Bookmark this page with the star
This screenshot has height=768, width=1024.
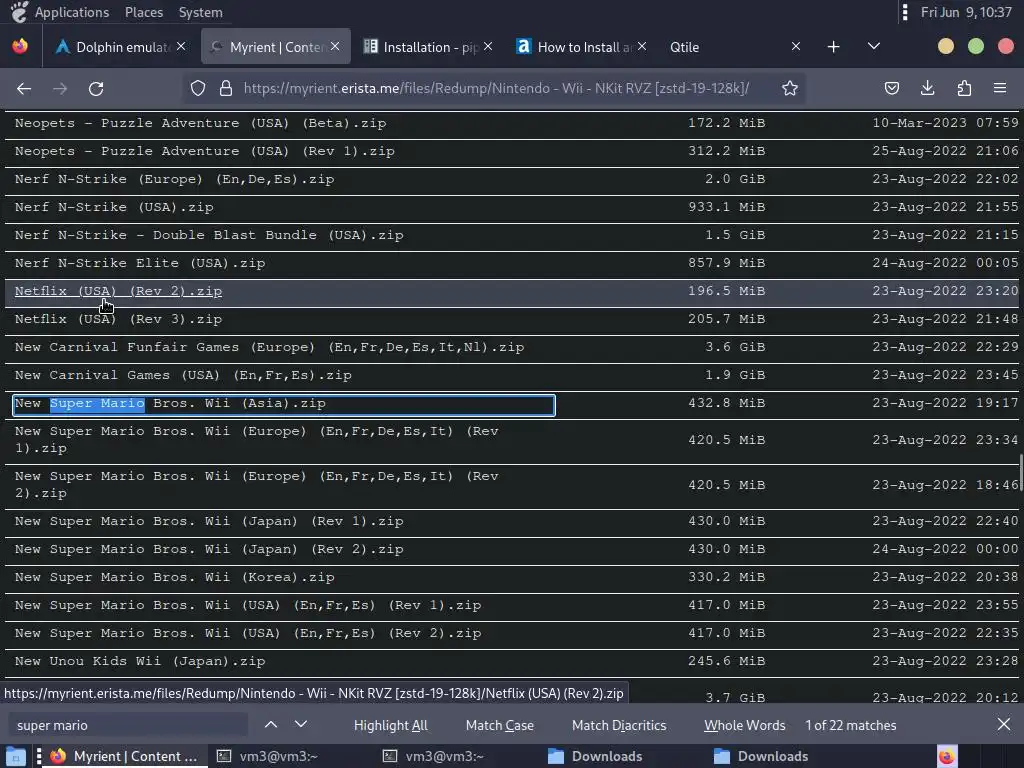790,88
